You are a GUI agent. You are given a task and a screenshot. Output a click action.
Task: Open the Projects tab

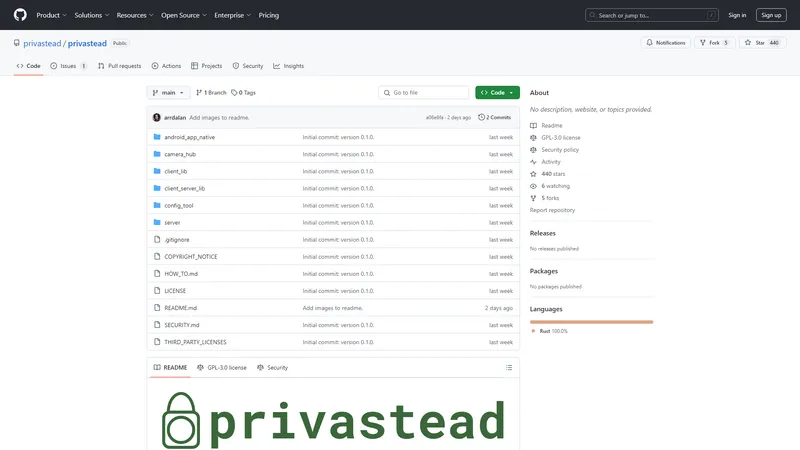tap(207, 66)
